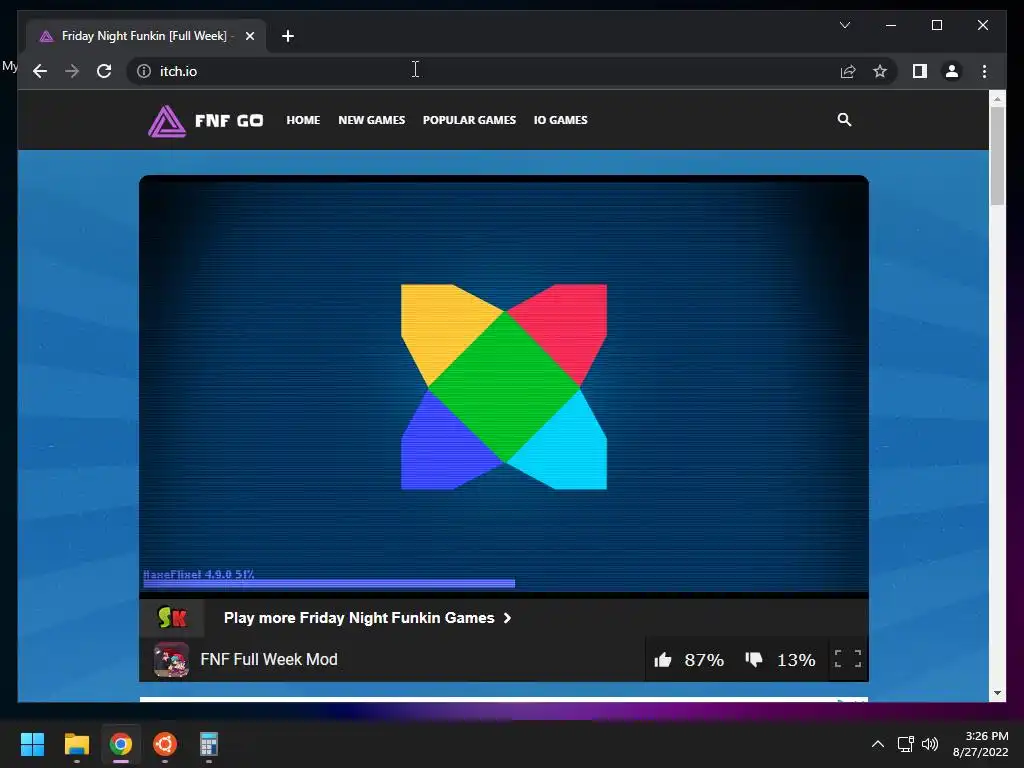1024x768 pixels.
Task: Open the site search magnifier icon
Action: (844, 120)
